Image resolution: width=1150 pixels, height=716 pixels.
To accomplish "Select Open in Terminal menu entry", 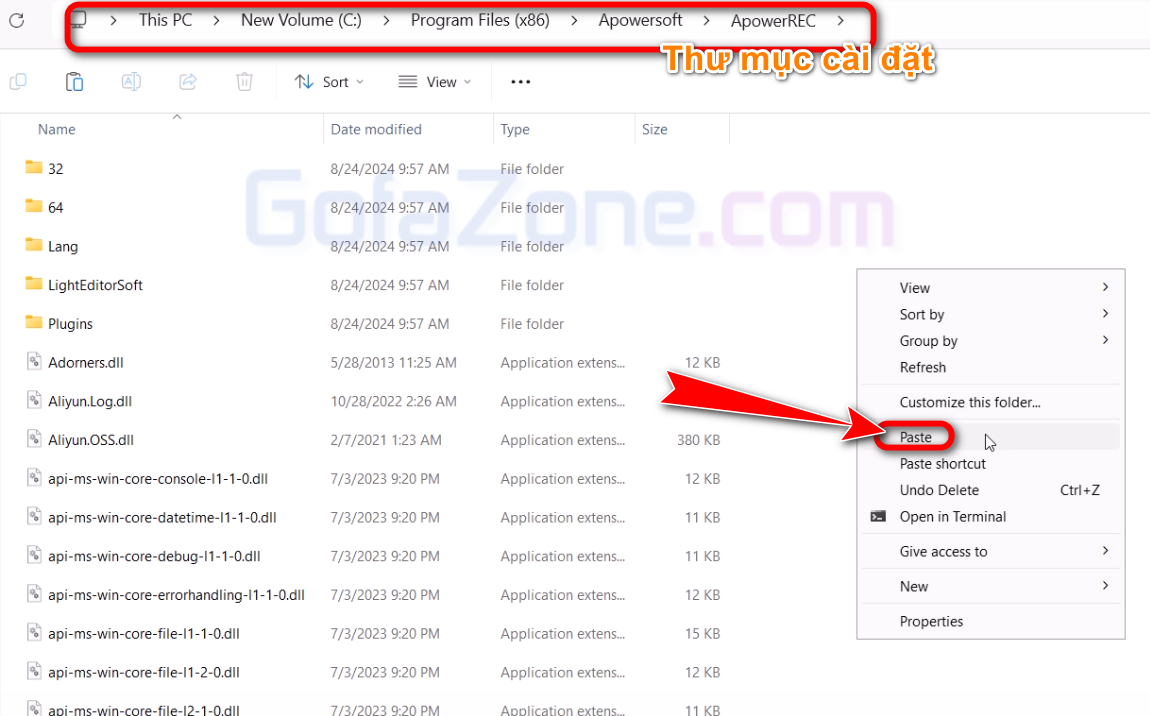I will 952,517.
